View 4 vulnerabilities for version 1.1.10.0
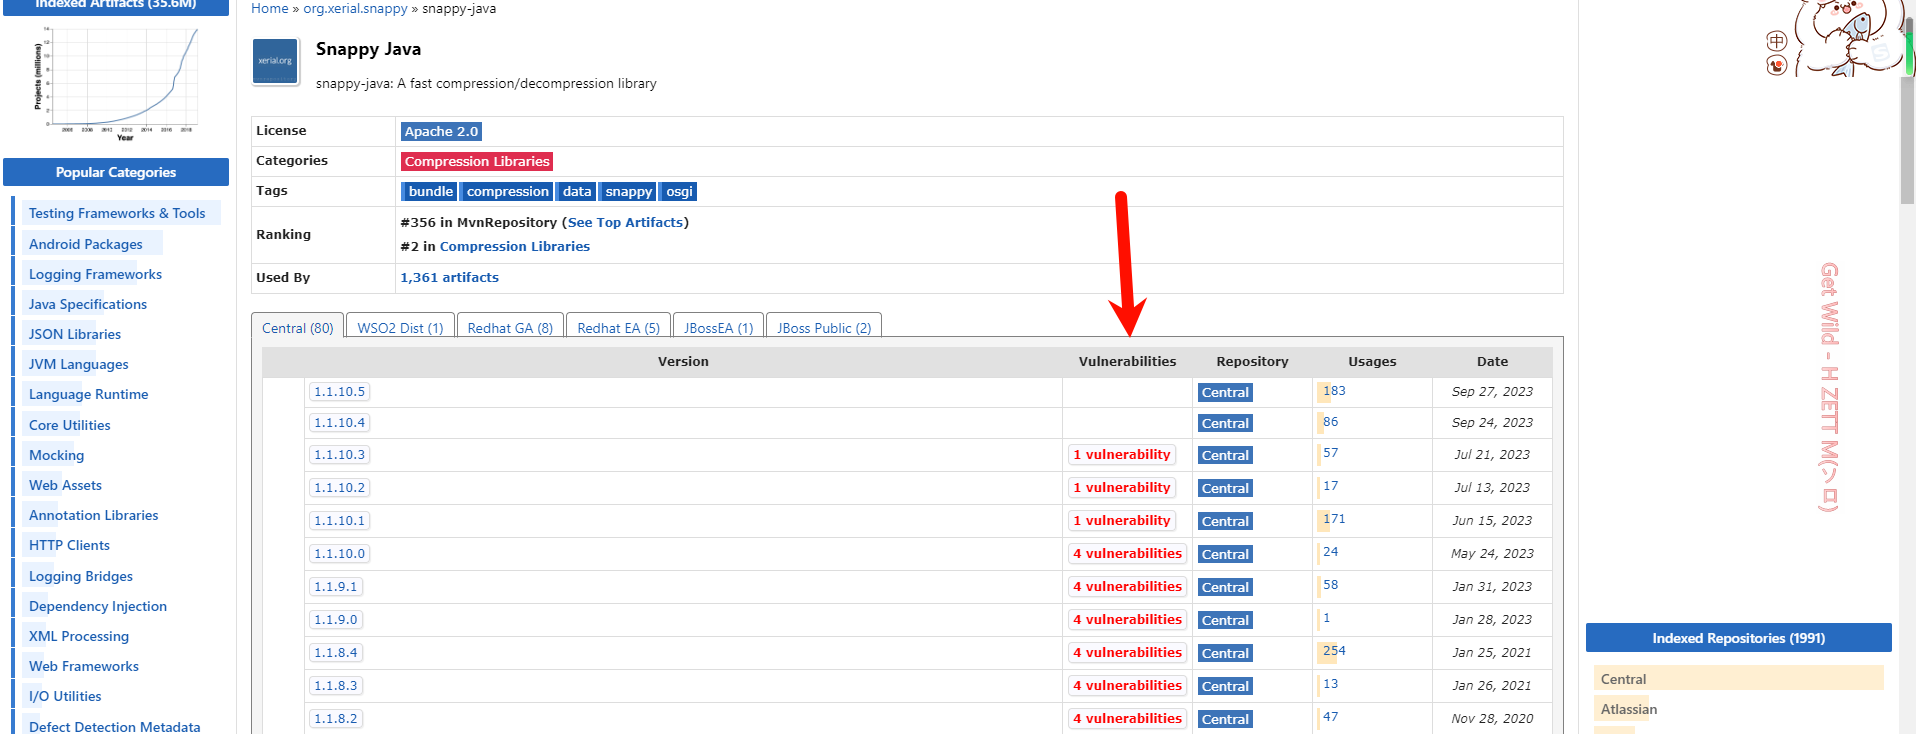 (1127, 553)
